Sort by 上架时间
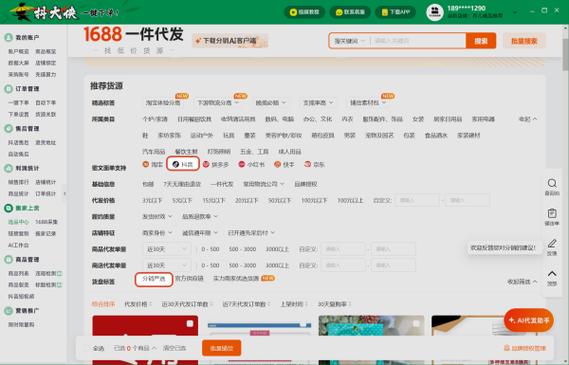 coord(294,304)
